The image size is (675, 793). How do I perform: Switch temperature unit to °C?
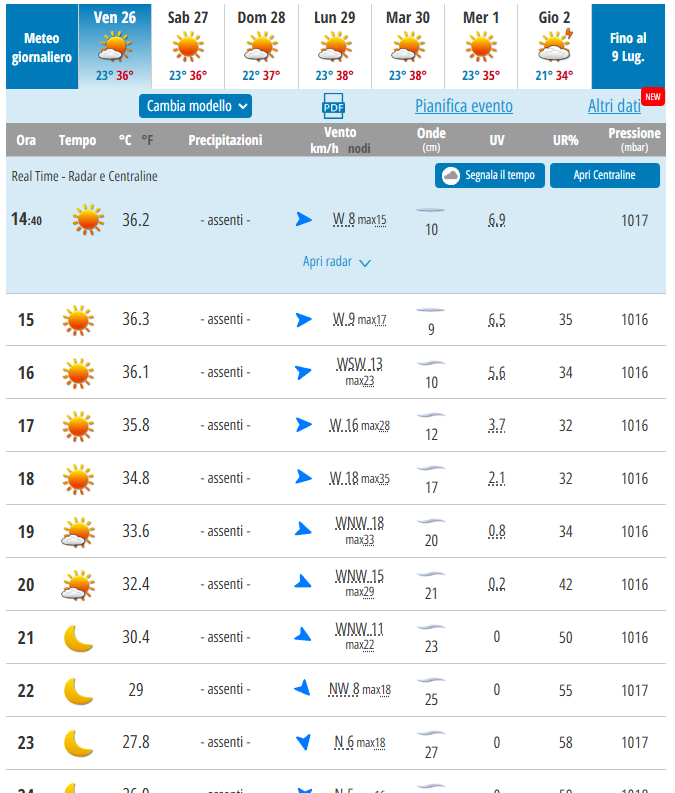(x=125, y=140)
